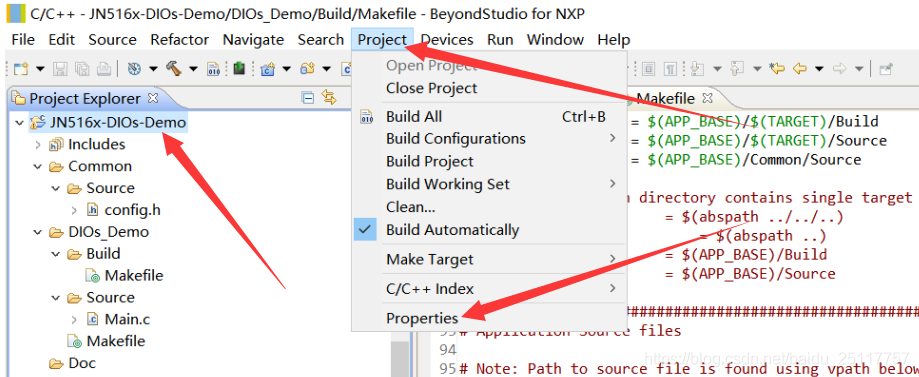Click the Build All binary icon in toolbar
The height and width of the screenshot is (377, 919).
pos(213,69)
